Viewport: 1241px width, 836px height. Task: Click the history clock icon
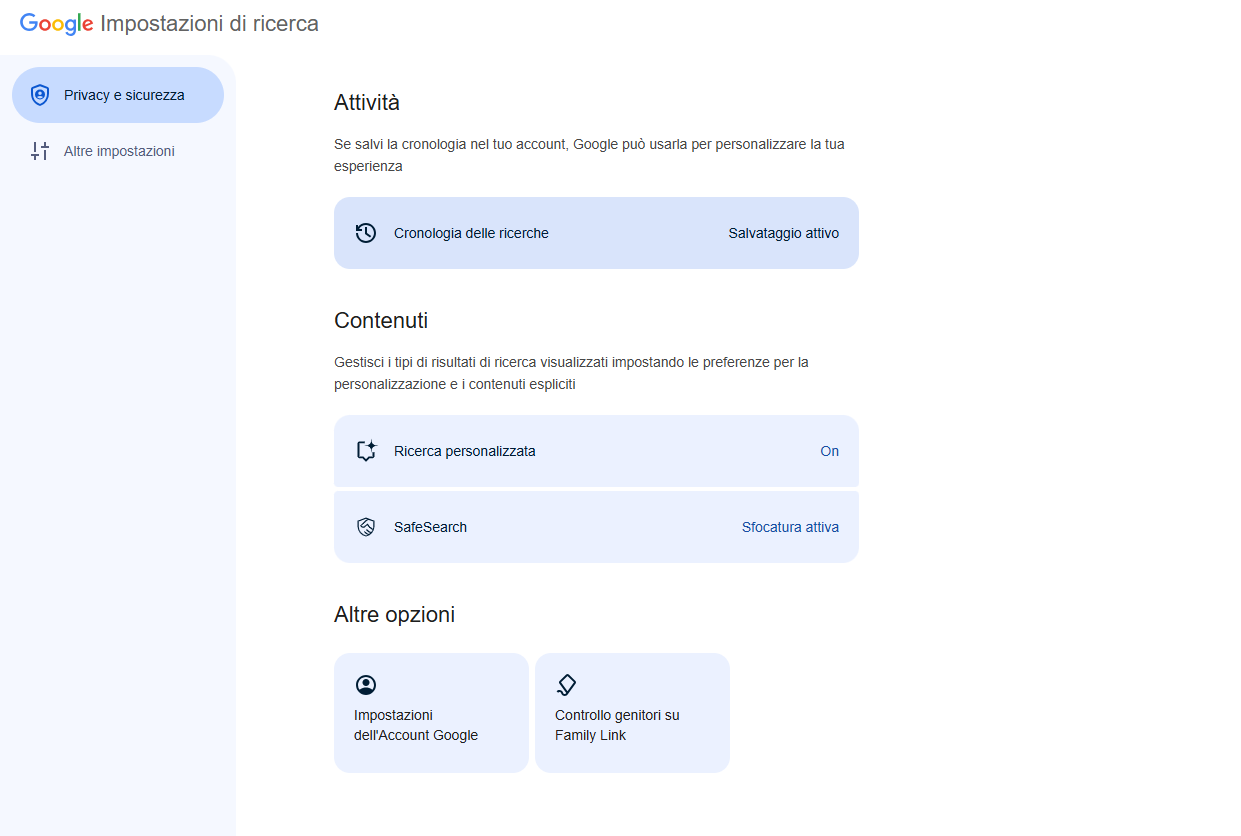coord(366,233)
